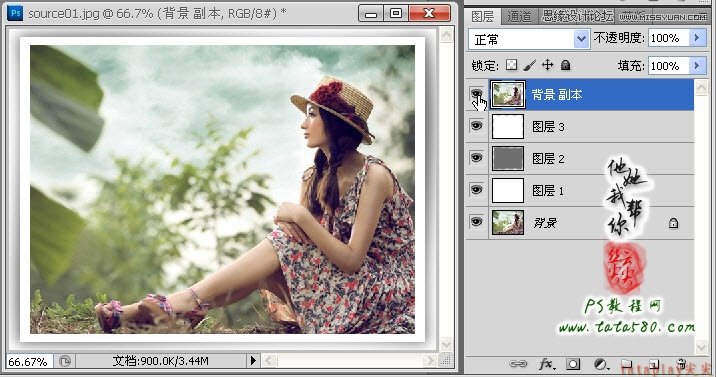
Task: Select layer named 图层 3
Action: [x=548, y=126]
